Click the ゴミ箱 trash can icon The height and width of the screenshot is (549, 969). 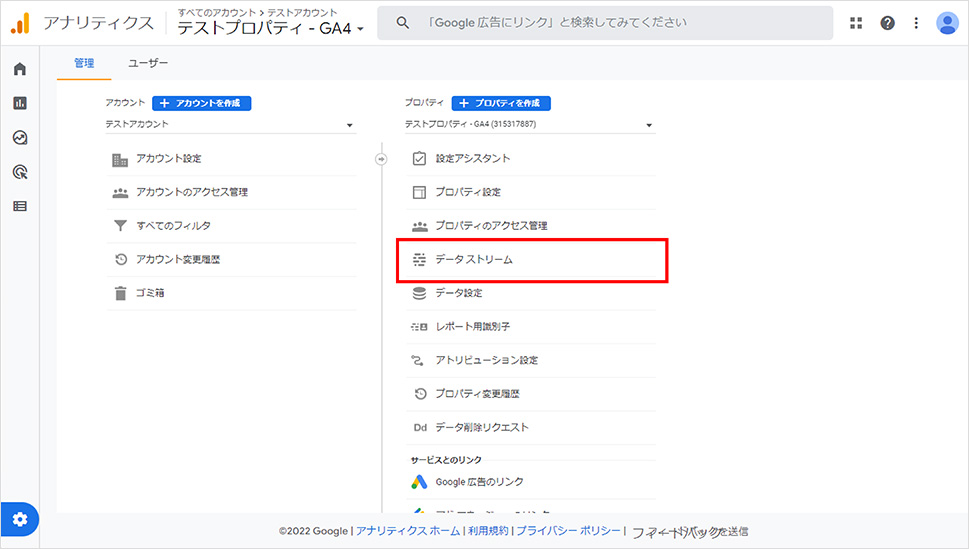pos(121,293)
